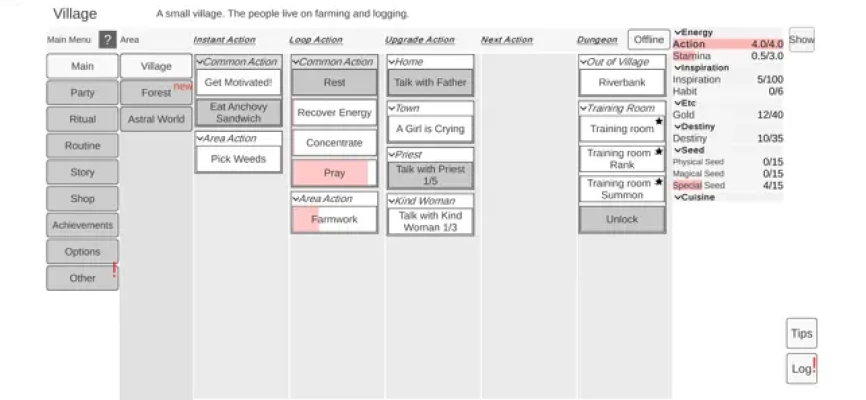Open the Party menu

tap(82, 92)
